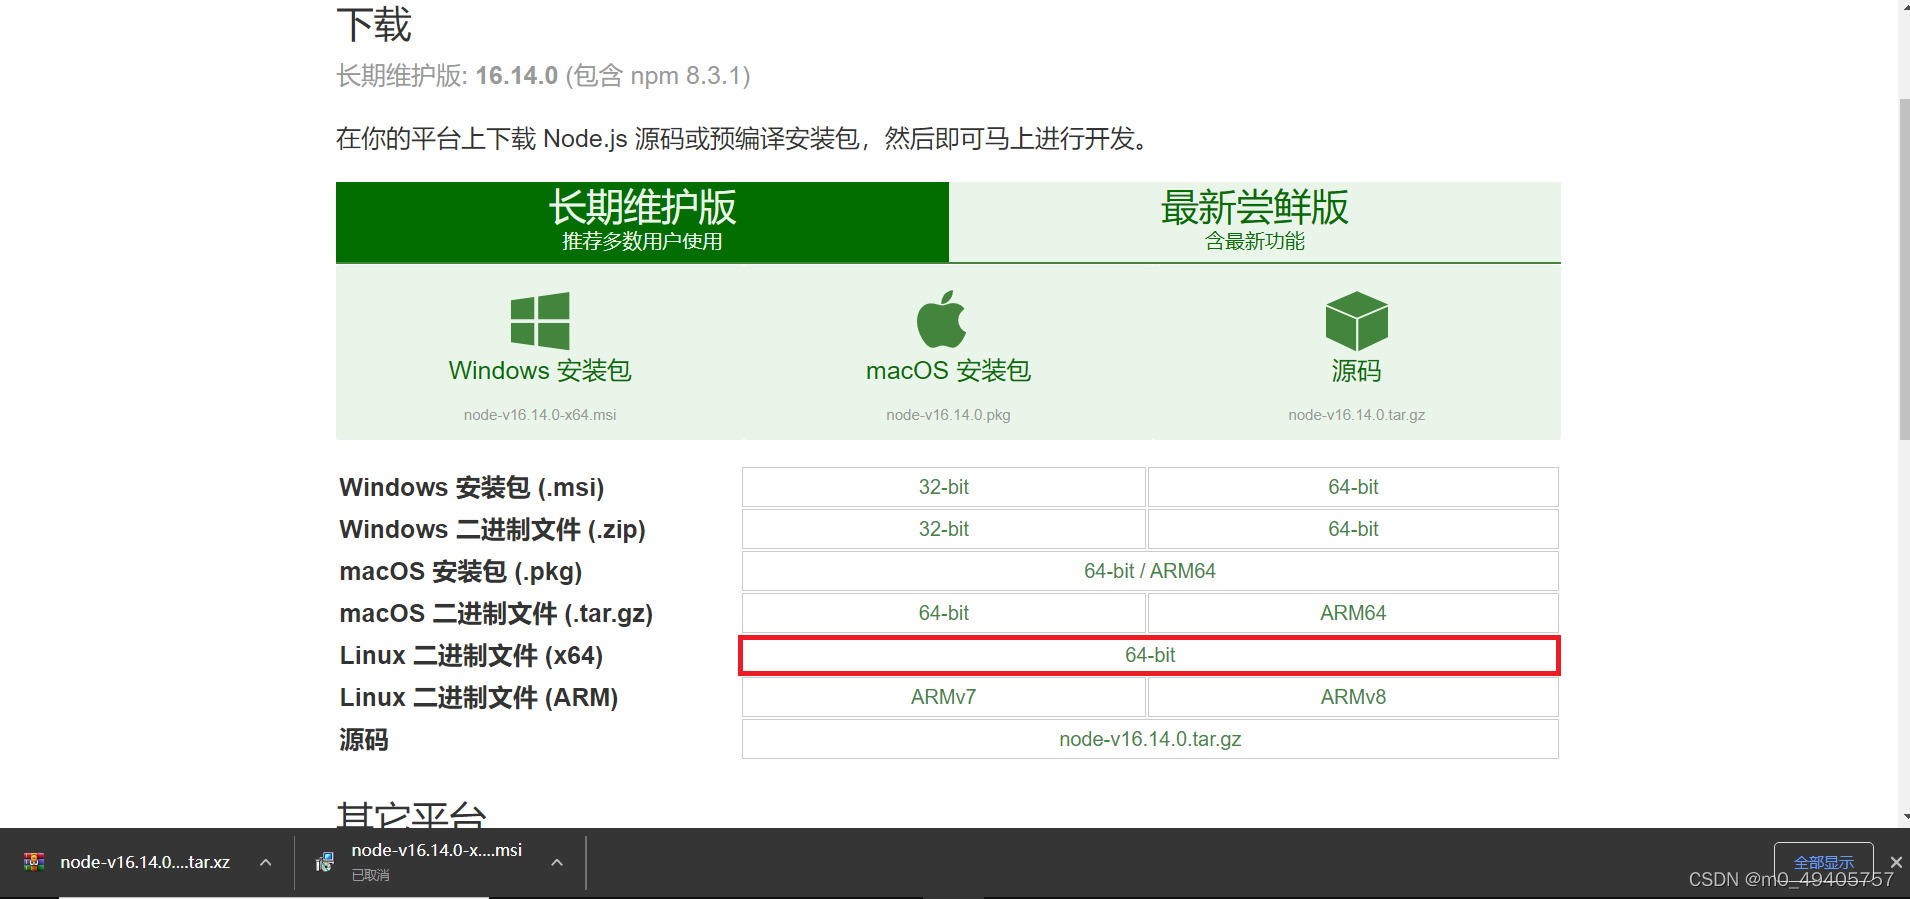Viewport: 1910px width, 899px height.
Task: Click 全部显示 show all downloads button
Action: pos(1824,862)
